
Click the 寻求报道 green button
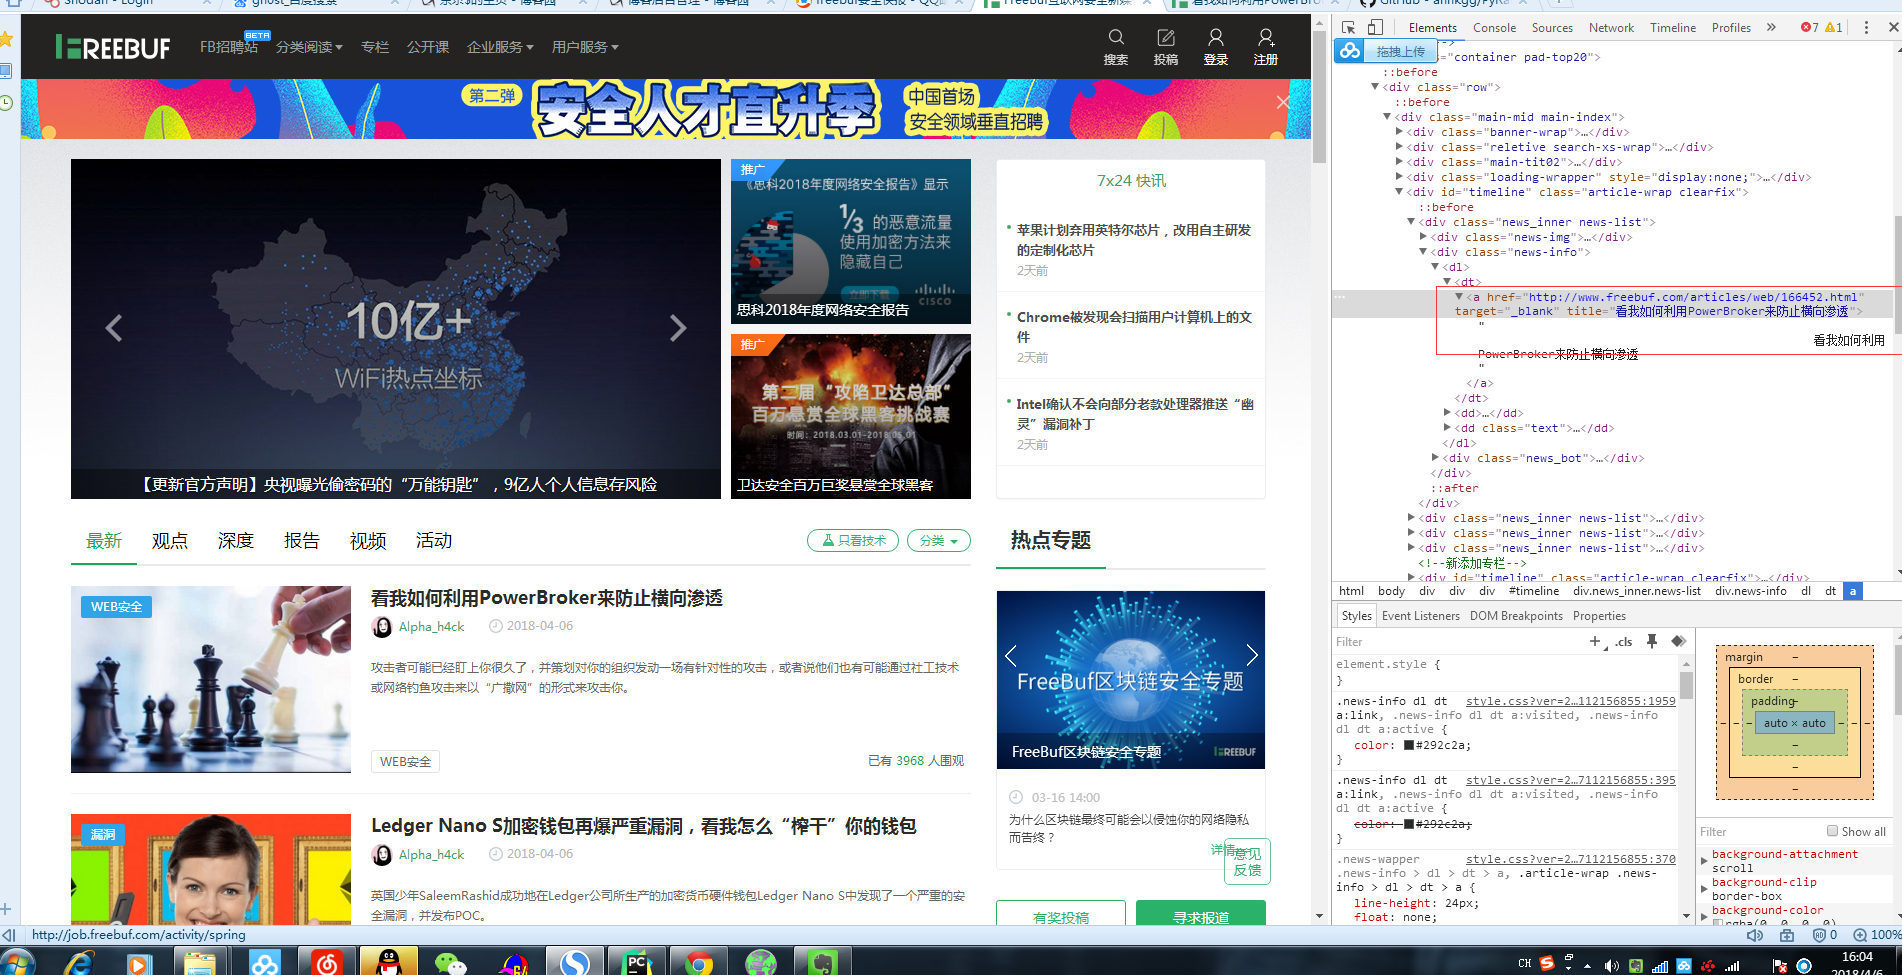[x=1201, y=914]
